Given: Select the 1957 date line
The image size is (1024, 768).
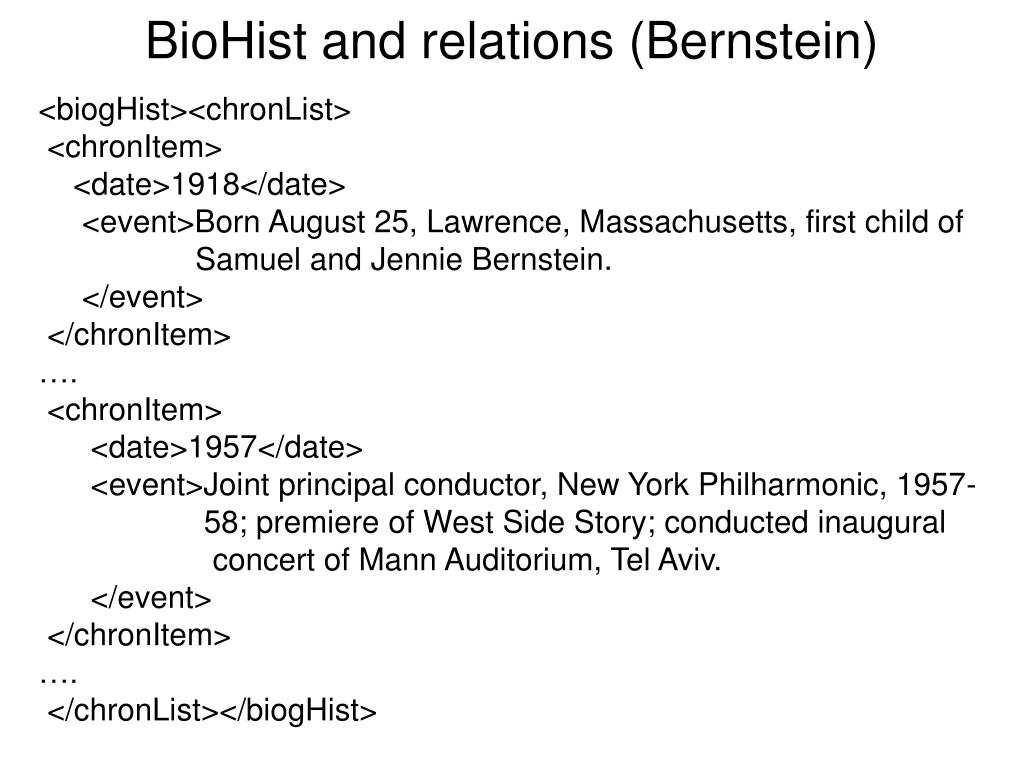Looking at the screenshot, I should (x=227, y=447).
